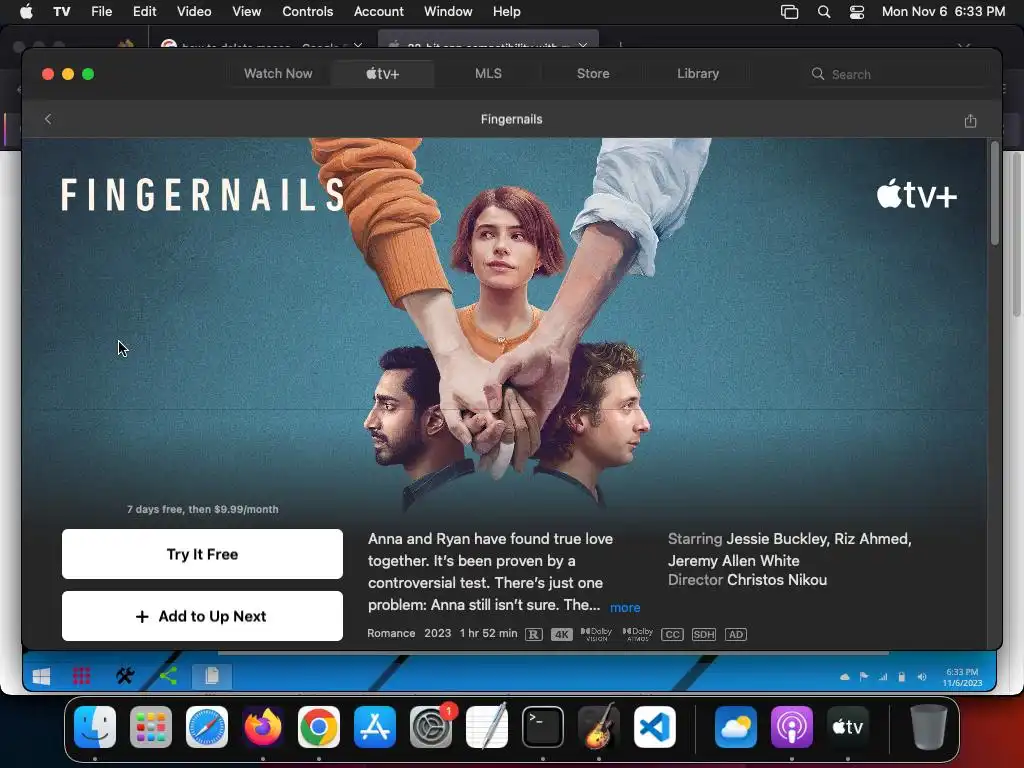
Task: Open App Store in the Dock
Action: tap(375, 727)
